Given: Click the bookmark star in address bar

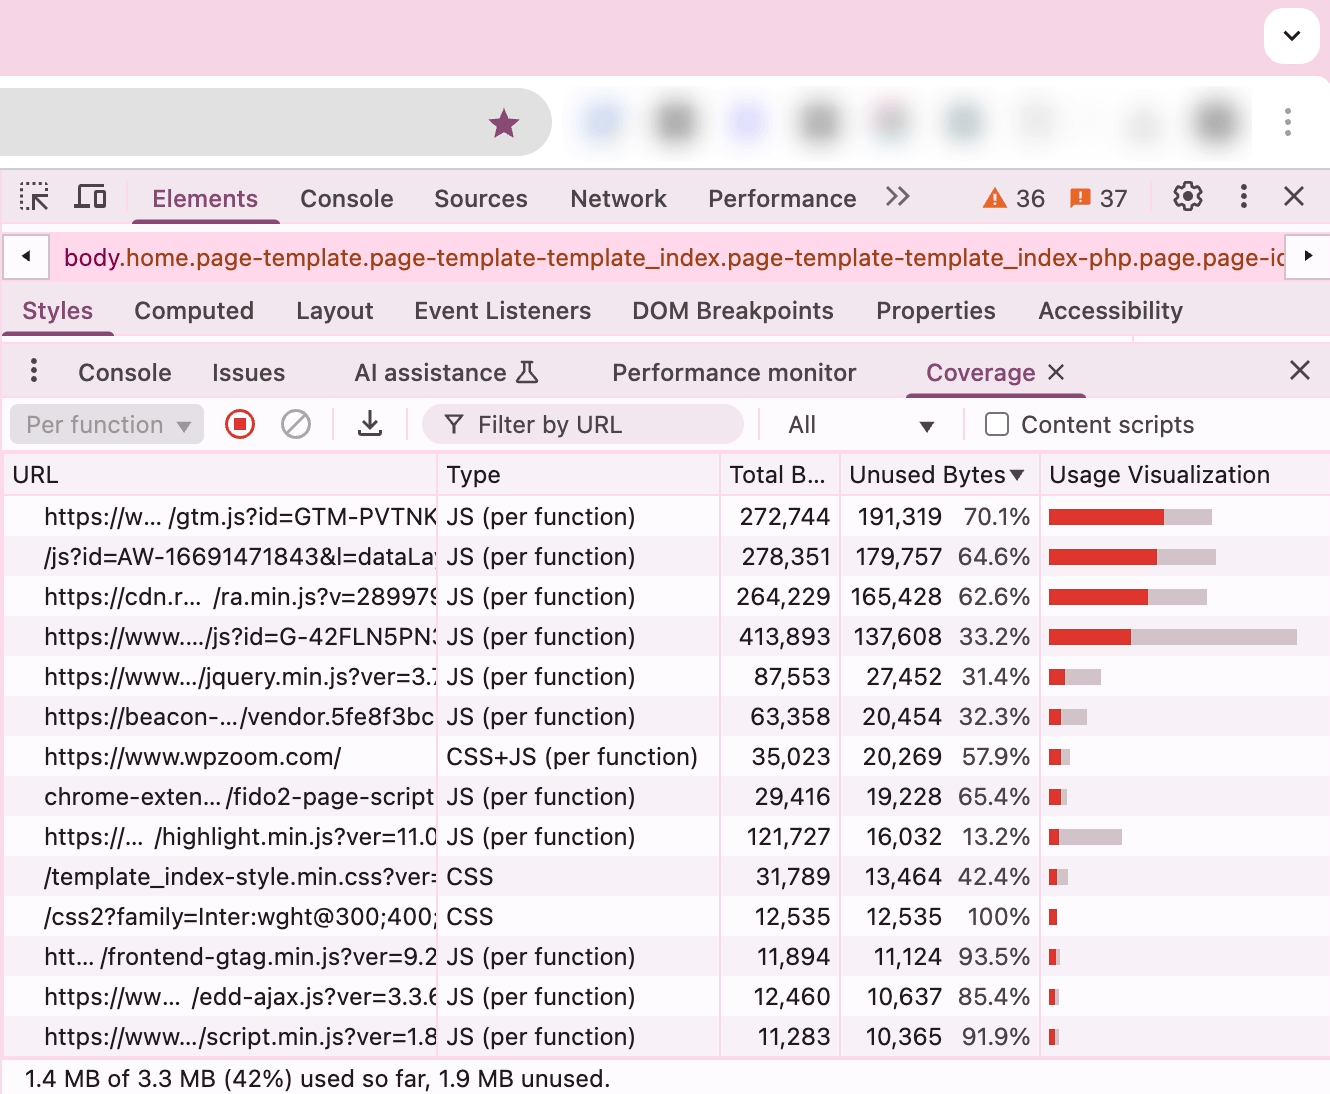Looking at the screenshot, I should click(x=504, y=123).
